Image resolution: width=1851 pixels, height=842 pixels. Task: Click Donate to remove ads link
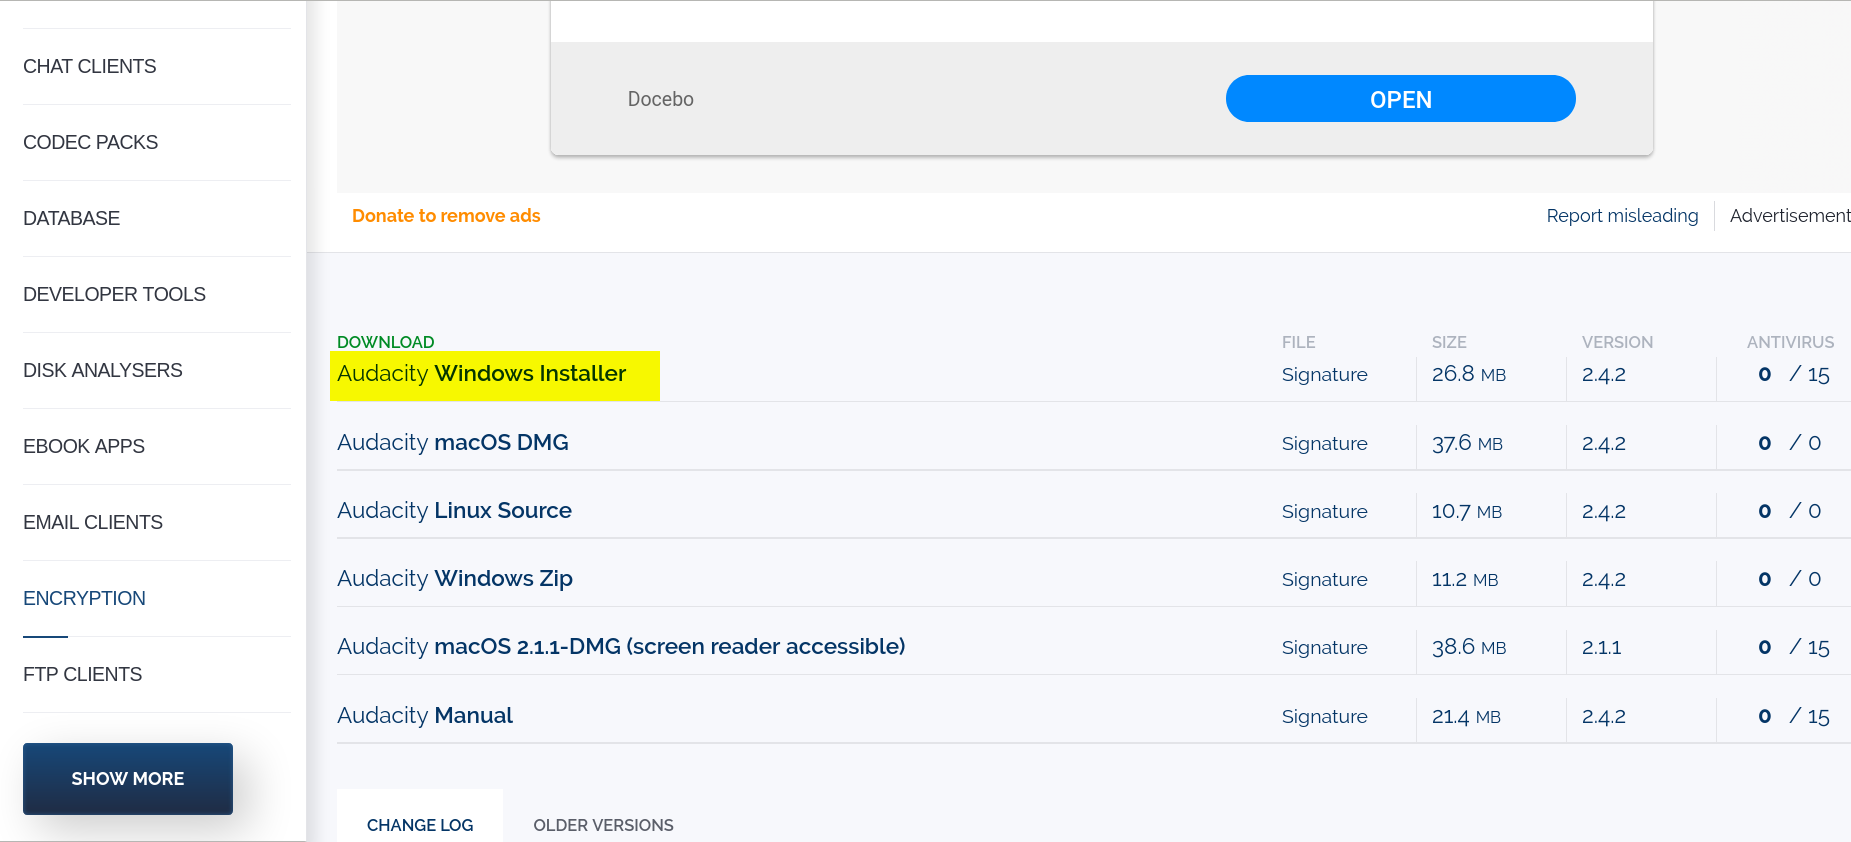pyautogui.click(x=446, y=216)
